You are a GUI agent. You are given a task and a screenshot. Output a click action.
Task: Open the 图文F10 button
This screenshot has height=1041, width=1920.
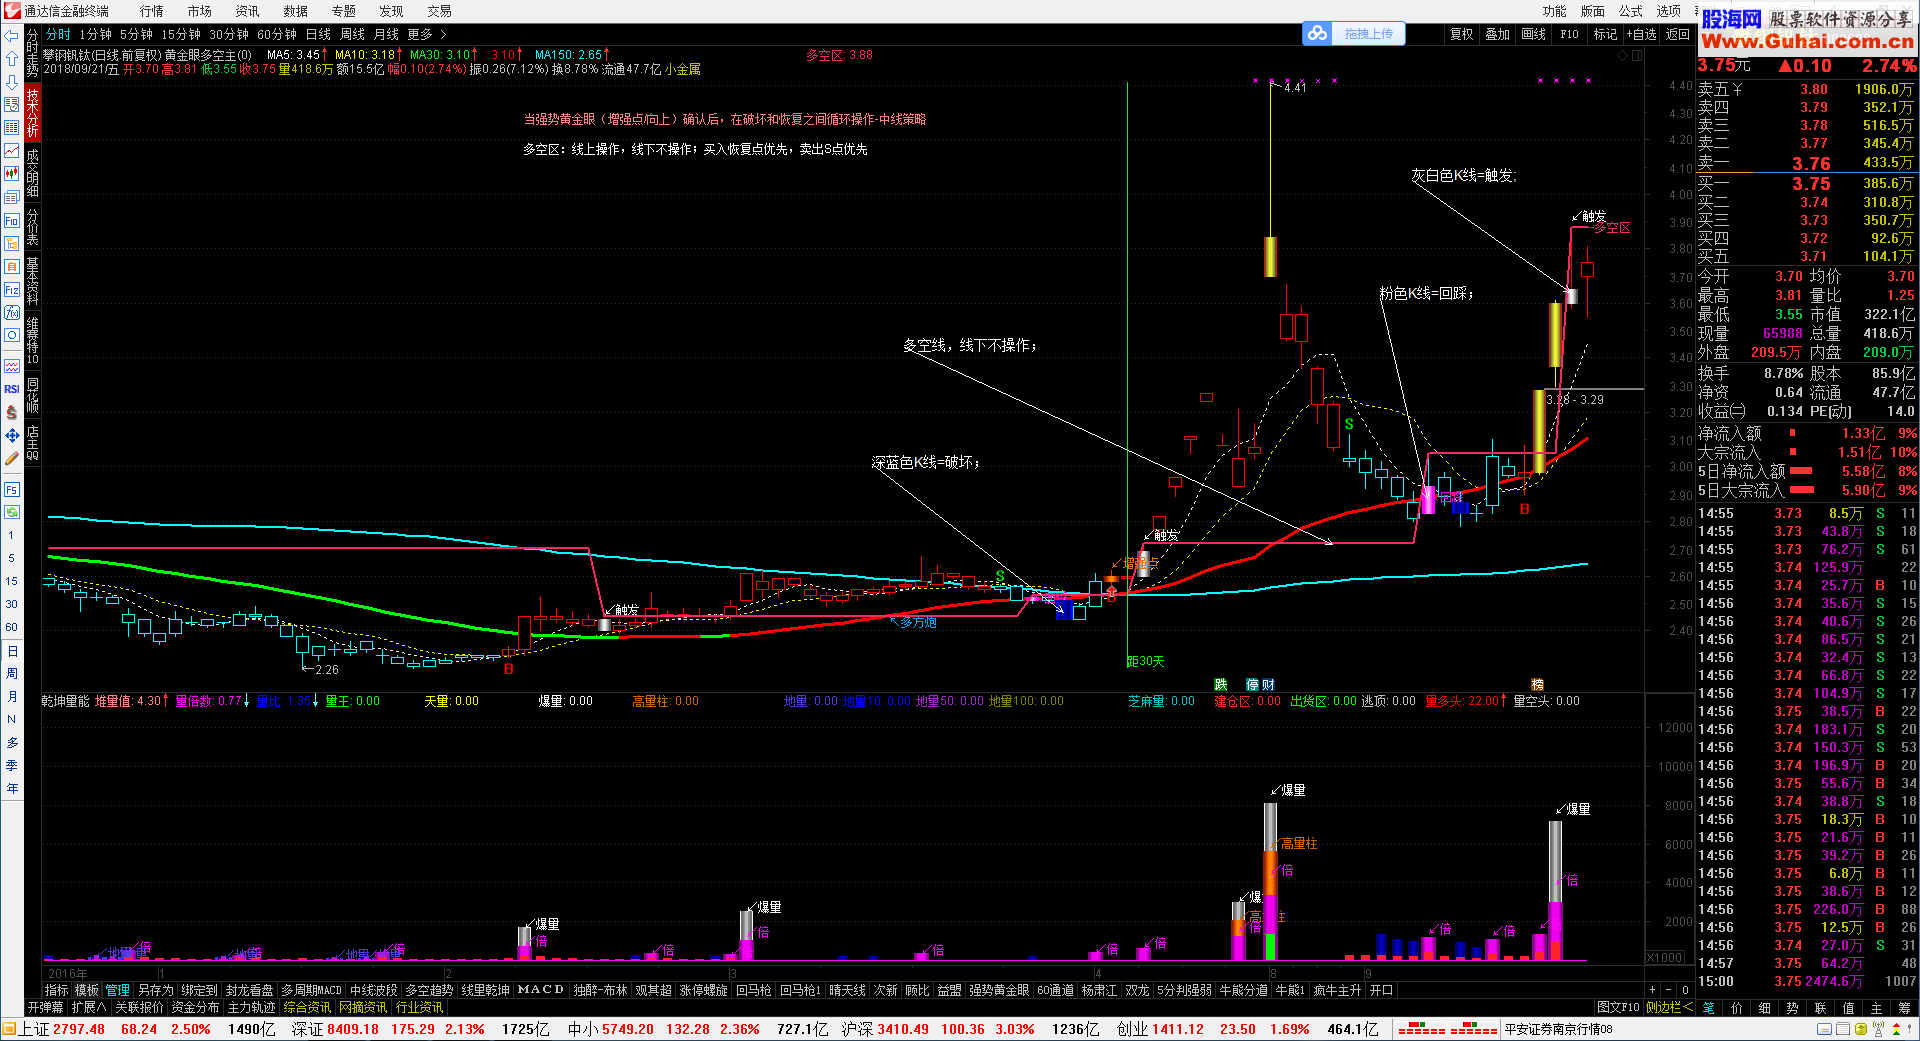pyautogui.click(x=1618, y=1007)
